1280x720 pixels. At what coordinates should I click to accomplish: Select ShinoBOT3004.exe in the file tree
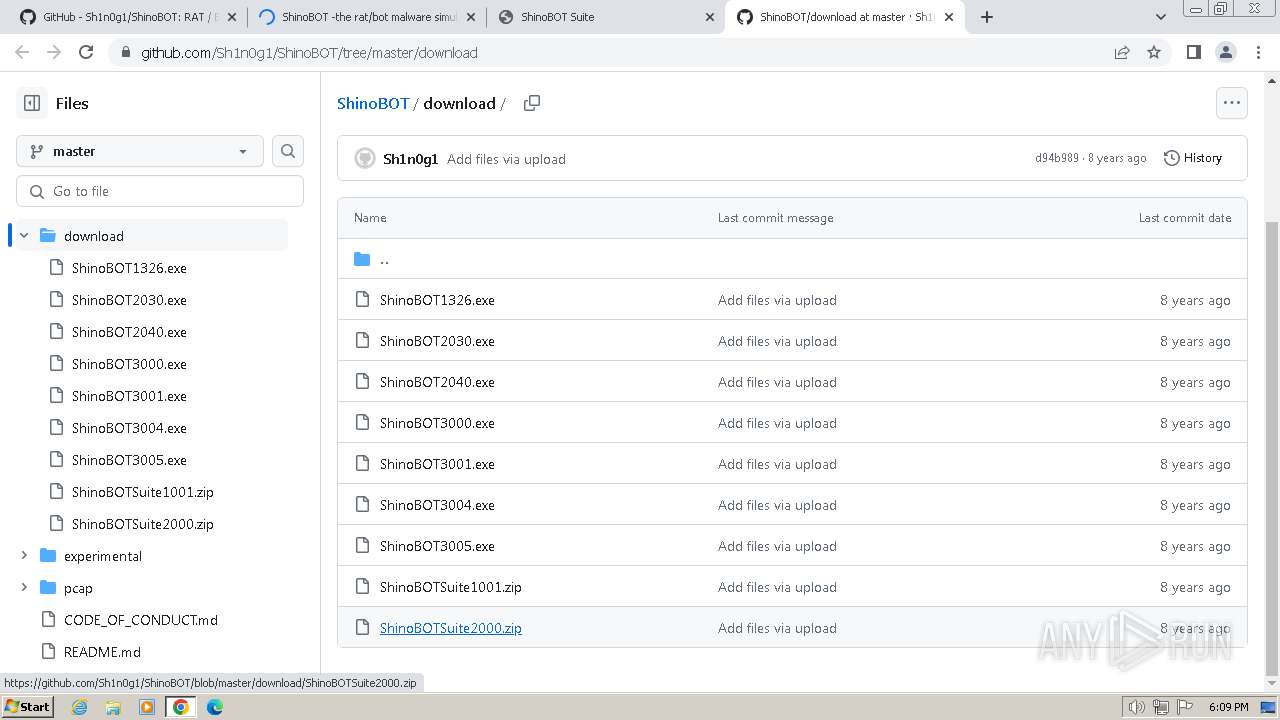click(x=129, y=428)
